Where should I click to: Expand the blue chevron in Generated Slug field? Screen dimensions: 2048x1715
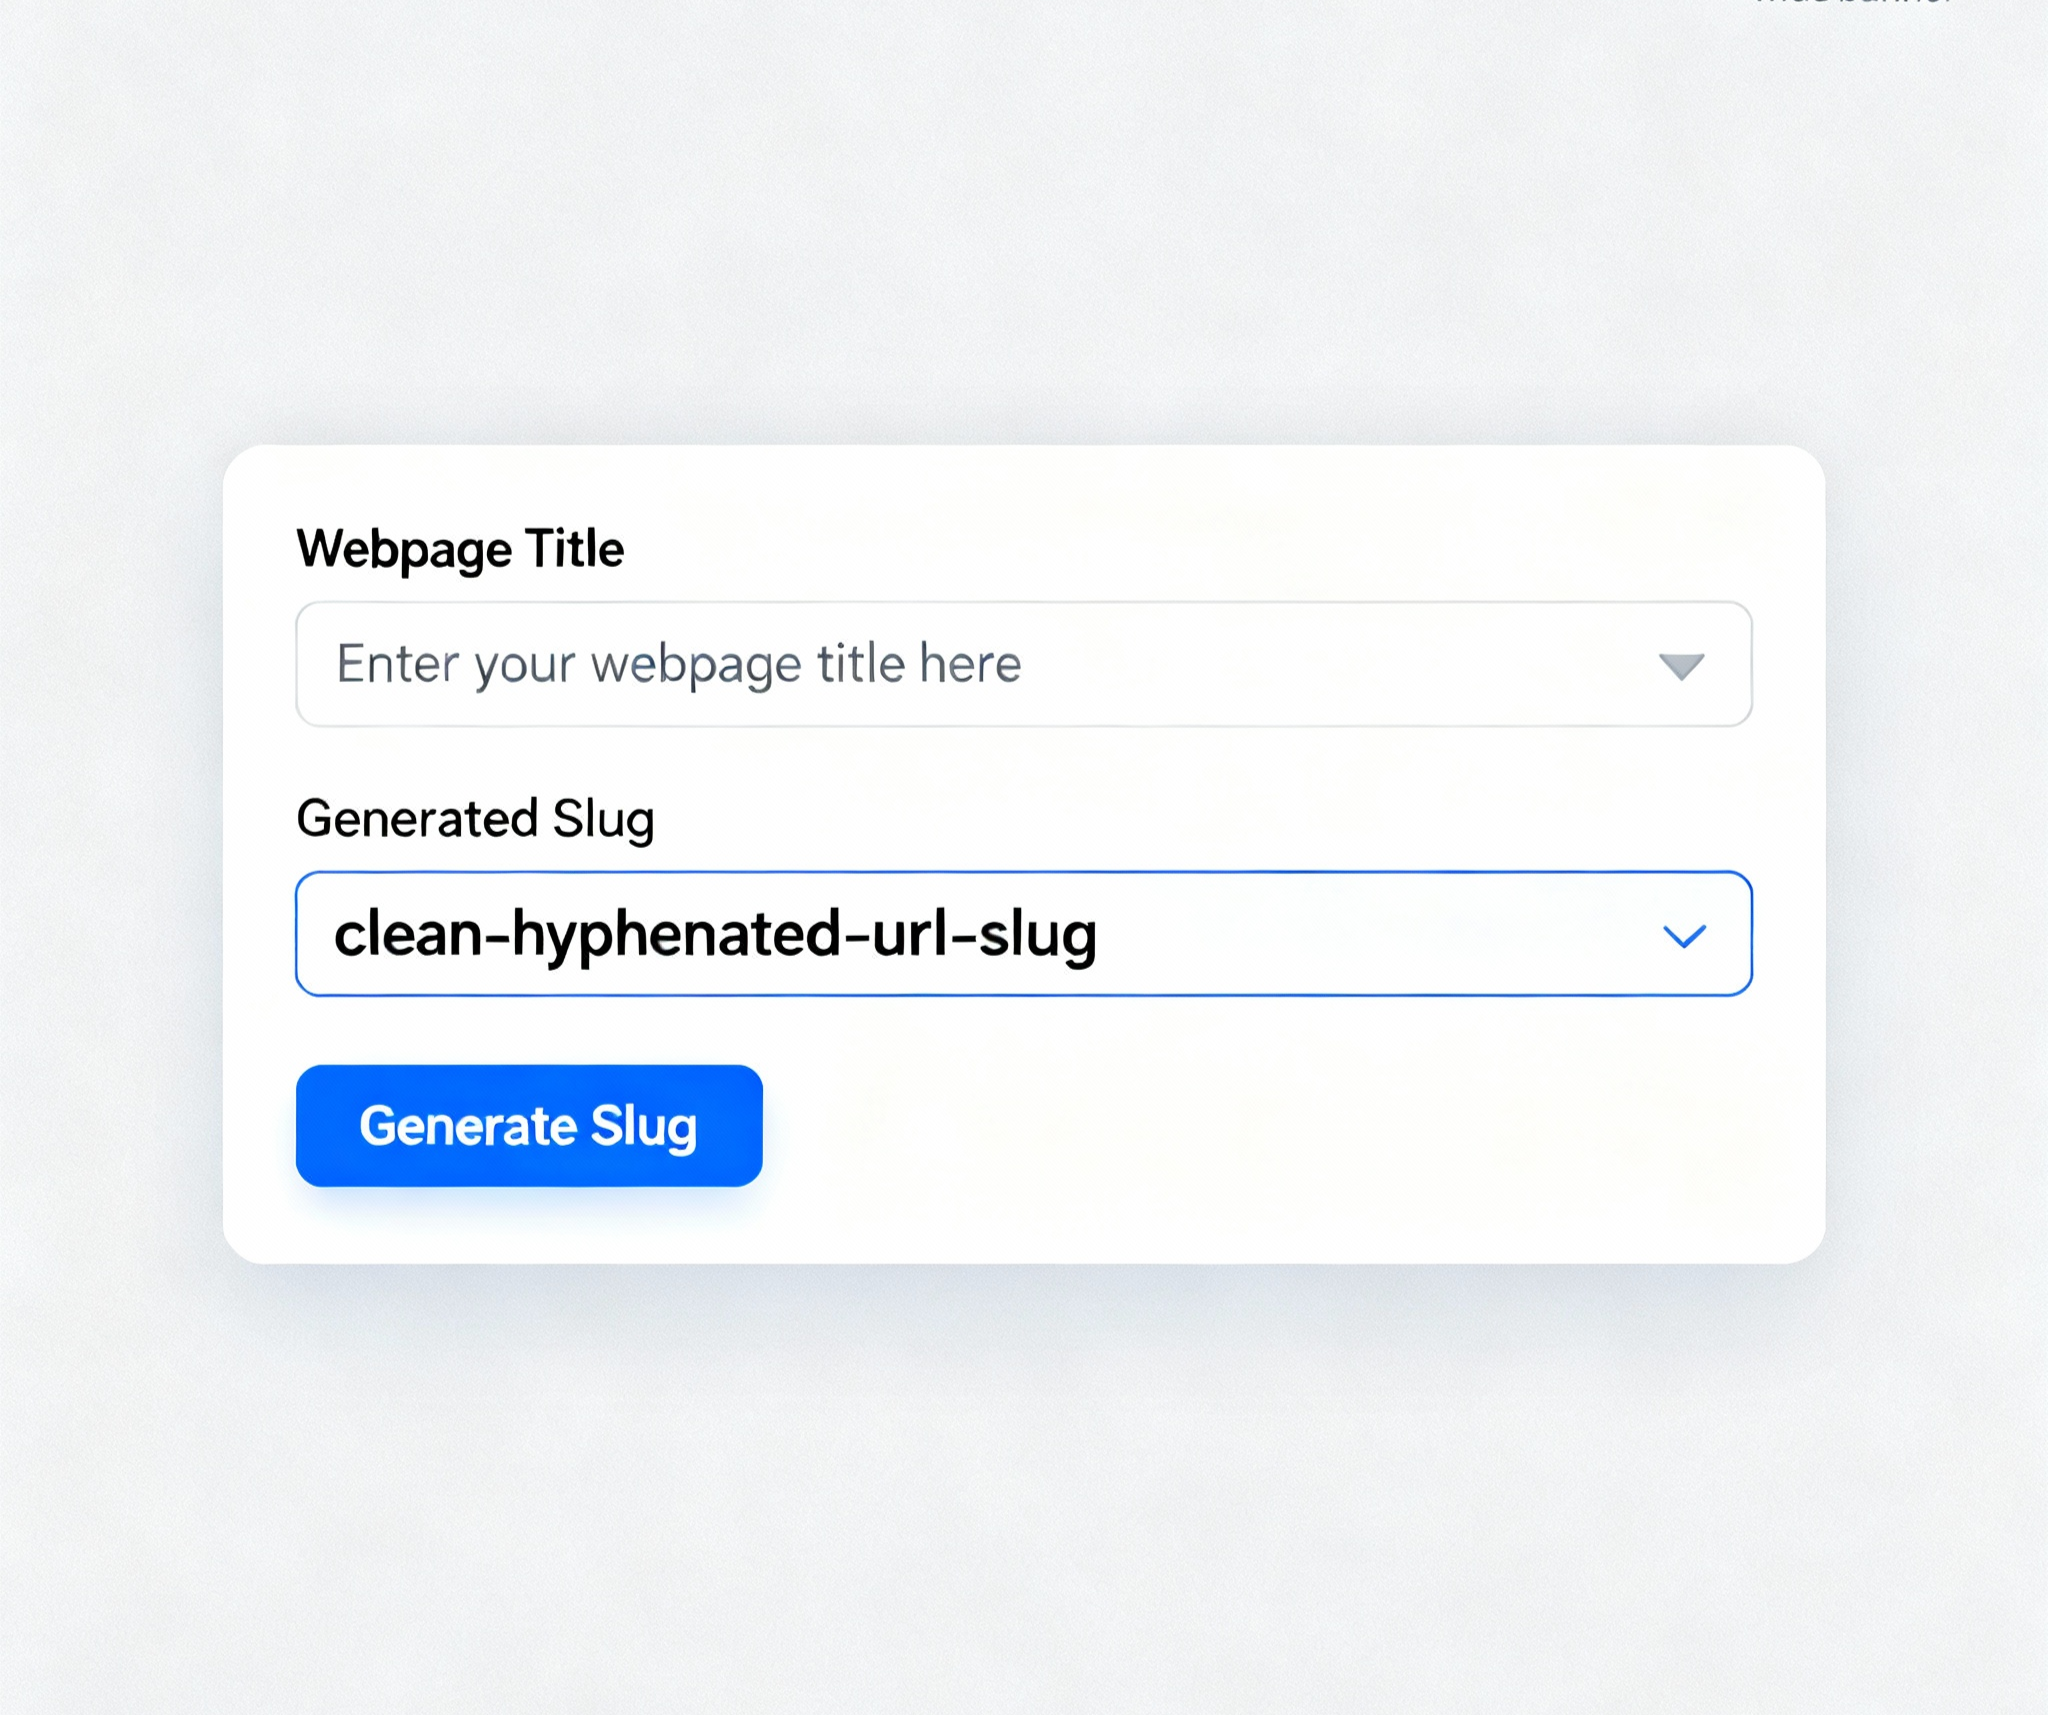point(1684,936)
